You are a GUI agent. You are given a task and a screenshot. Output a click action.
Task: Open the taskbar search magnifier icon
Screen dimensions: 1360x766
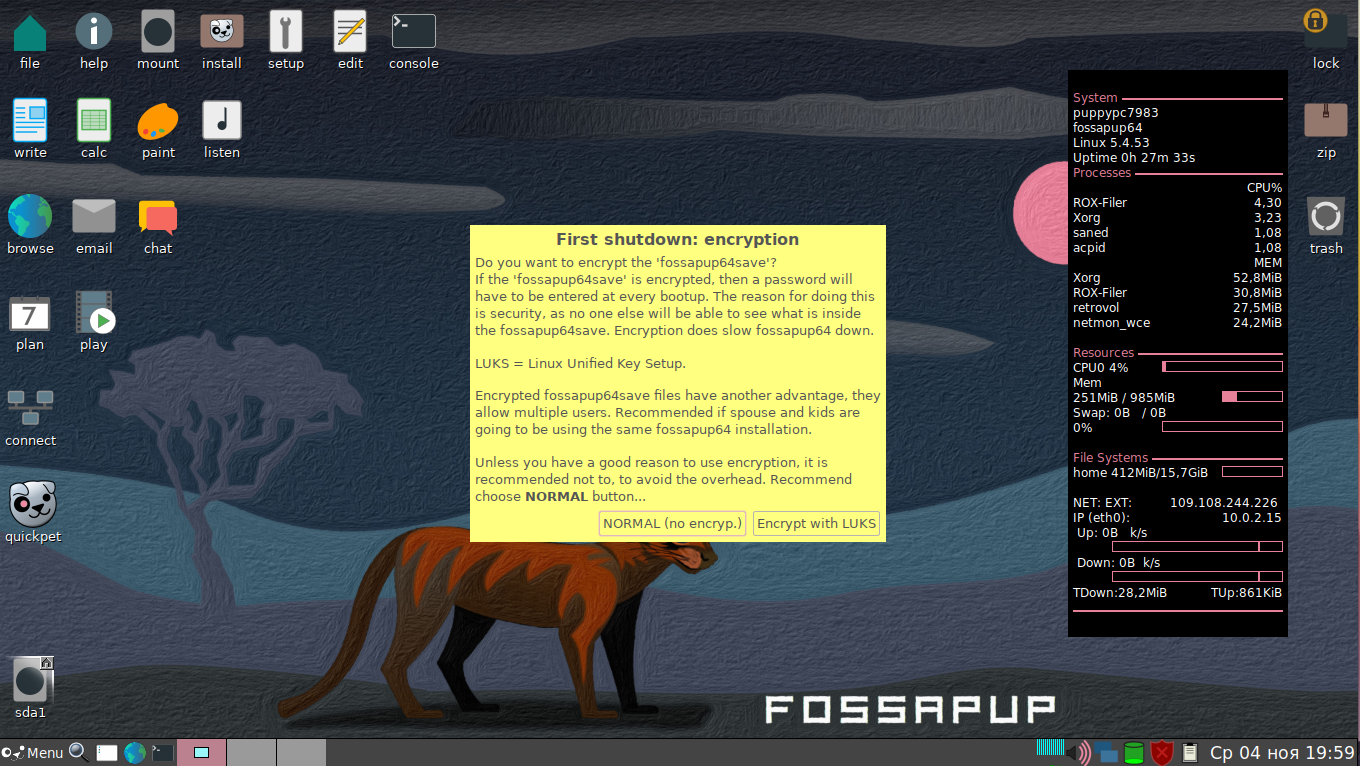(79, 752)
